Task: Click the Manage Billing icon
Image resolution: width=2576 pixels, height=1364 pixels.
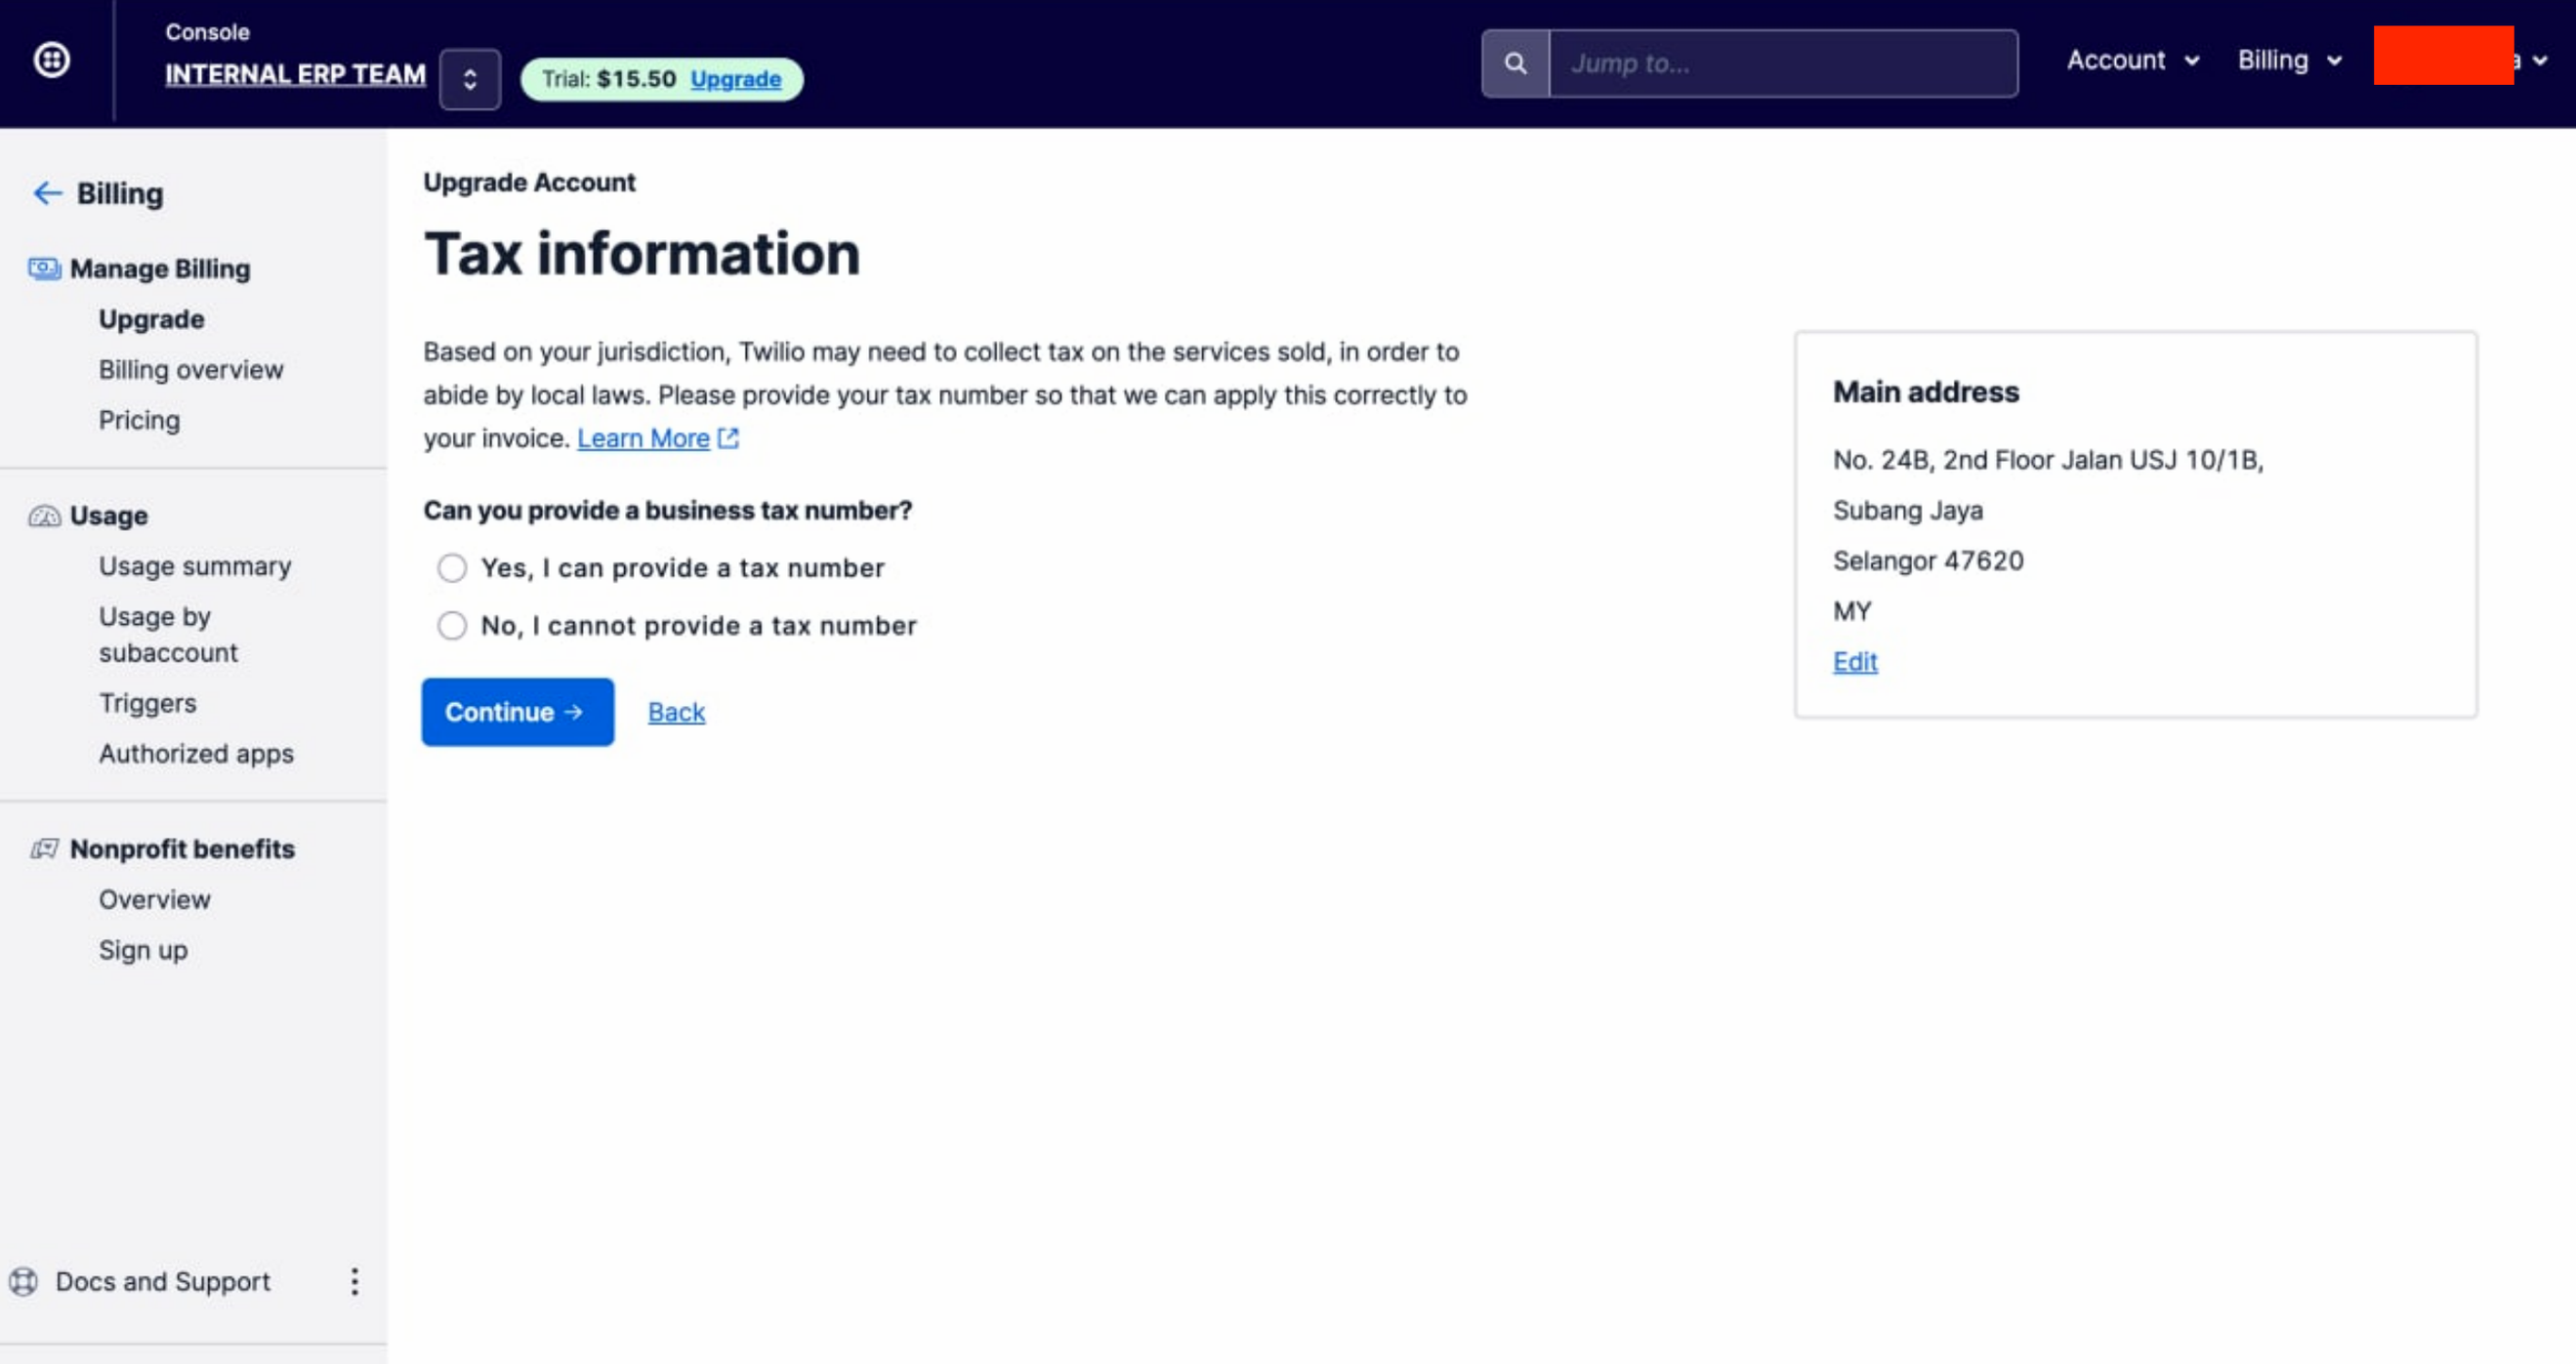Action: tap(44, 269)
